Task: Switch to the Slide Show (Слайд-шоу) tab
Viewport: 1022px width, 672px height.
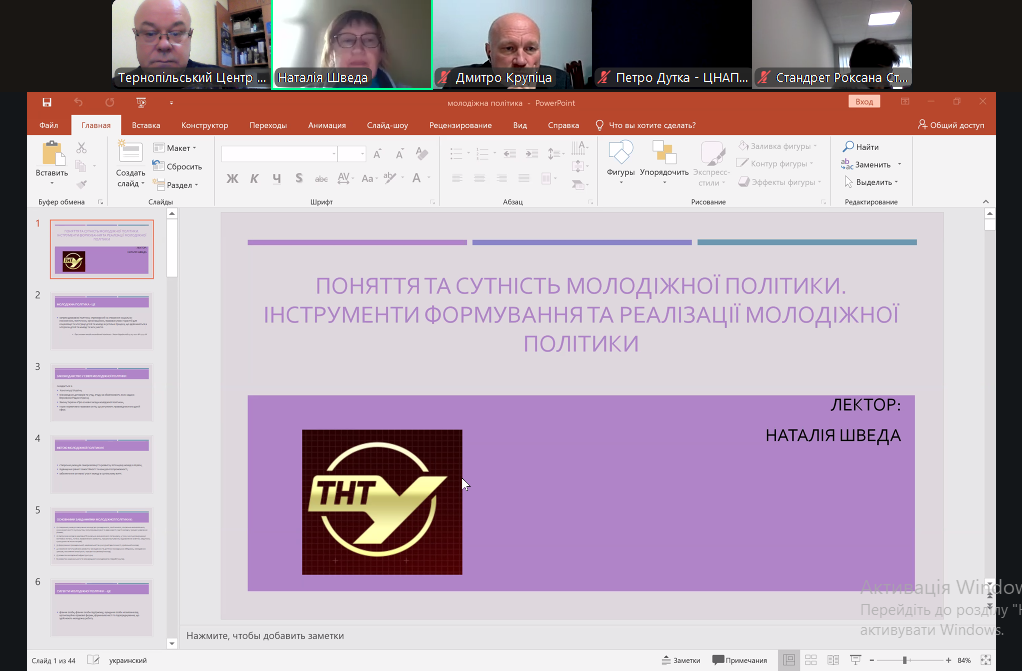Action: click(x=387, y=125)
